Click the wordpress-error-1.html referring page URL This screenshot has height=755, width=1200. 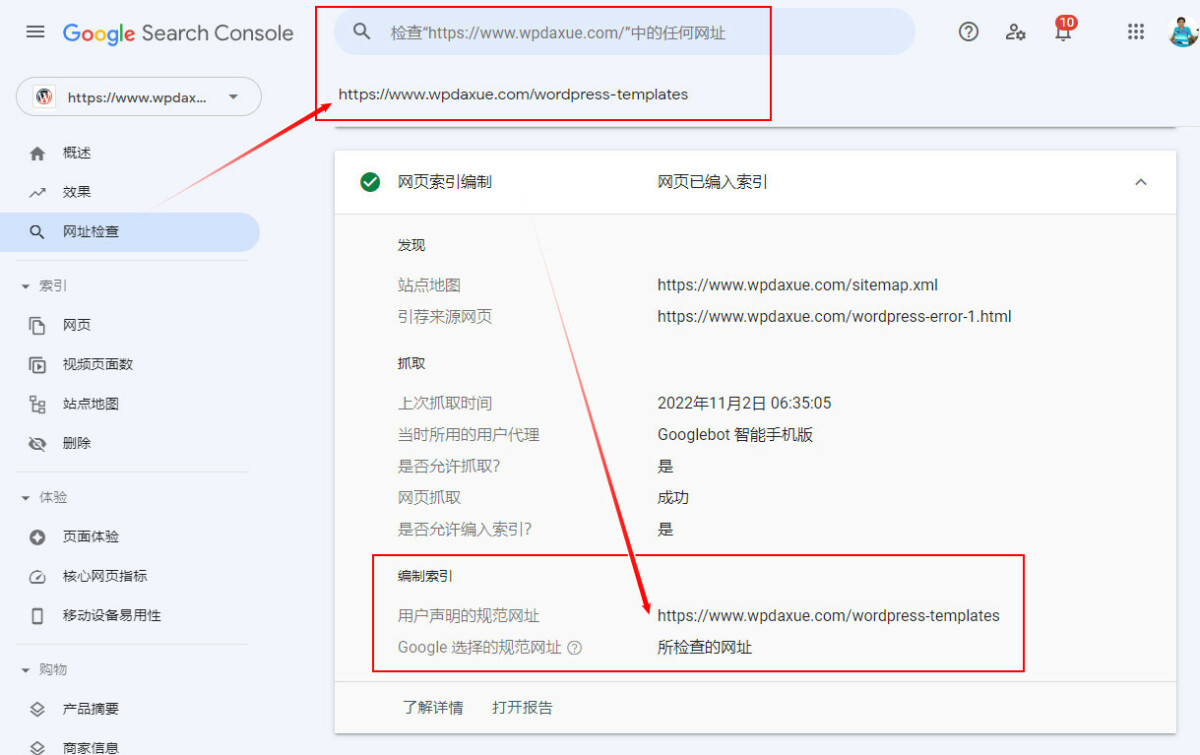pos(834,317)
